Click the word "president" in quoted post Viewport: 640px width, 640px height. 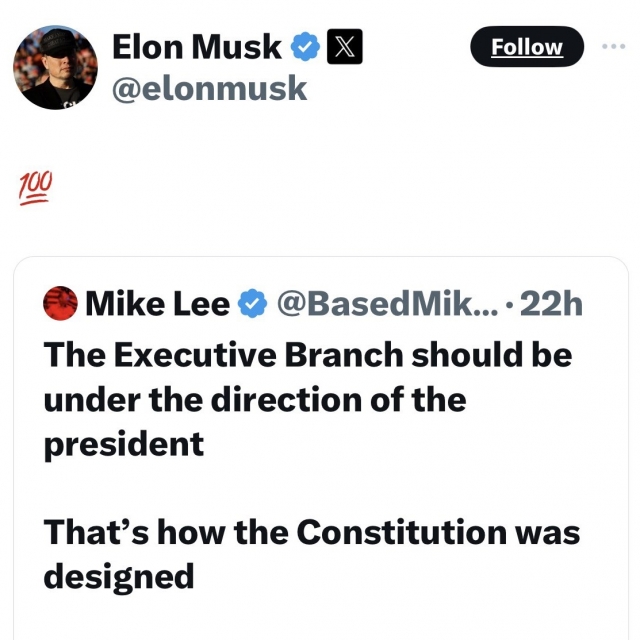click(x=124, y=445)
